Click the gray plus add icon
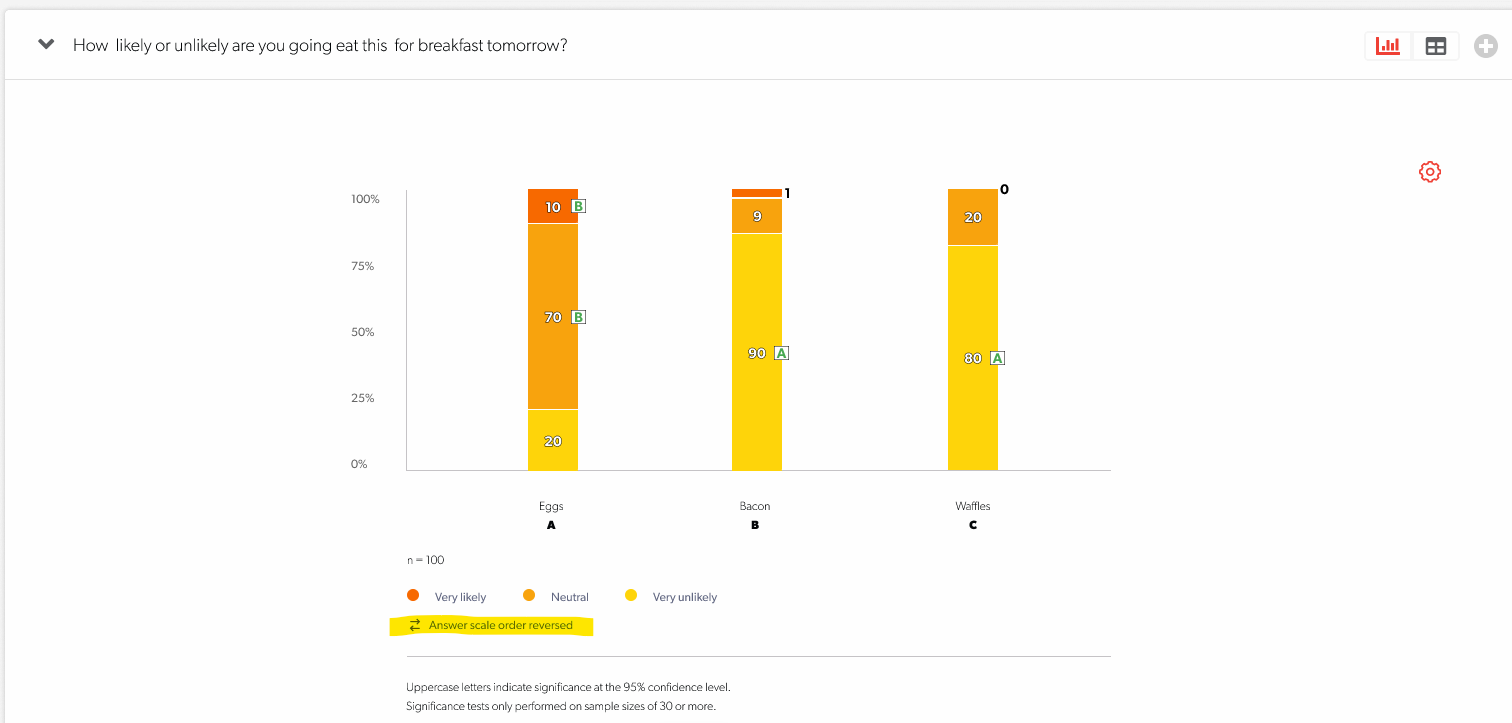The width and height of the screenshot is (1512, 723). pos(1486,46)
